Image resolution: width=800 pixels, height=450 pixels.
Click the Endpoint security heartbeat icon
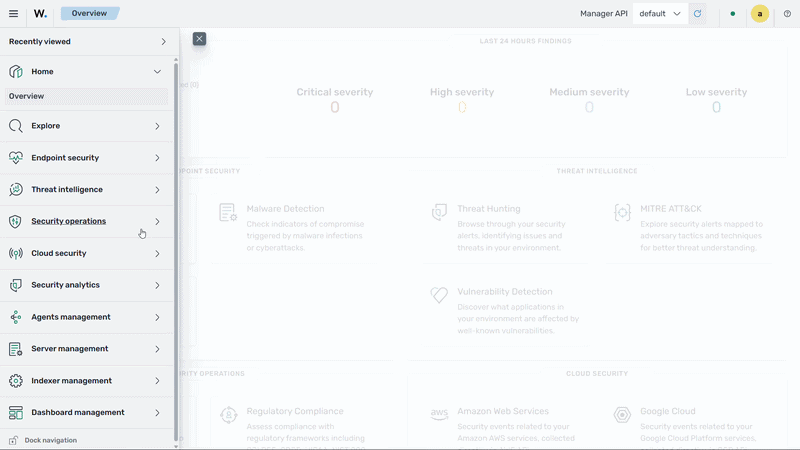pos(16,158)
